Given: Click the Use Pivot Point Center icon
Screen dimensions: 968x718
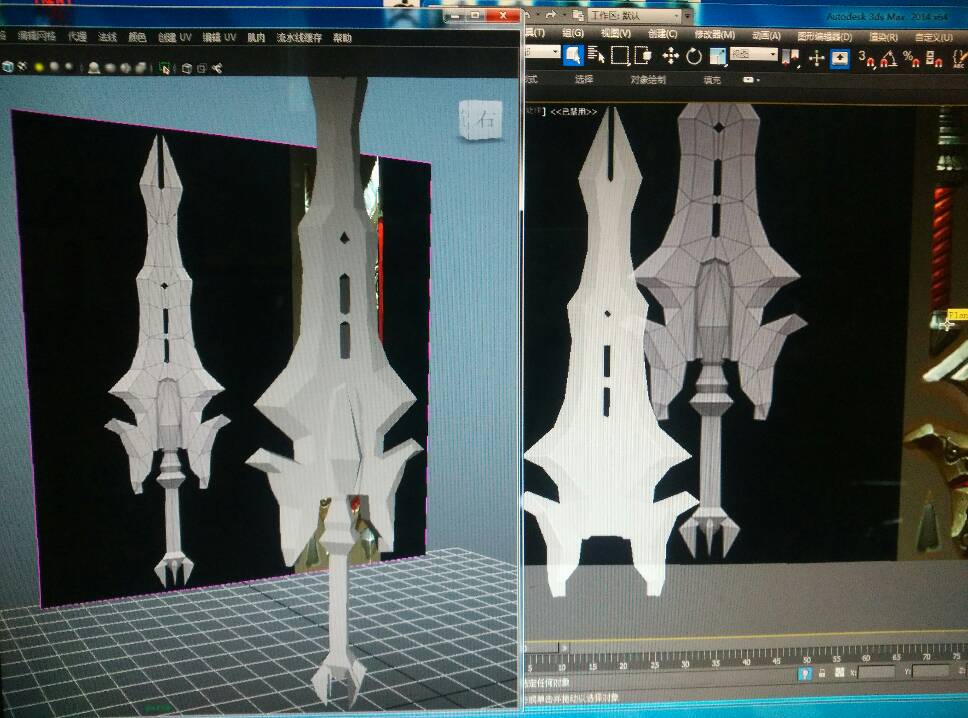Looking at the screenshot, I should [x=790, y=58].
